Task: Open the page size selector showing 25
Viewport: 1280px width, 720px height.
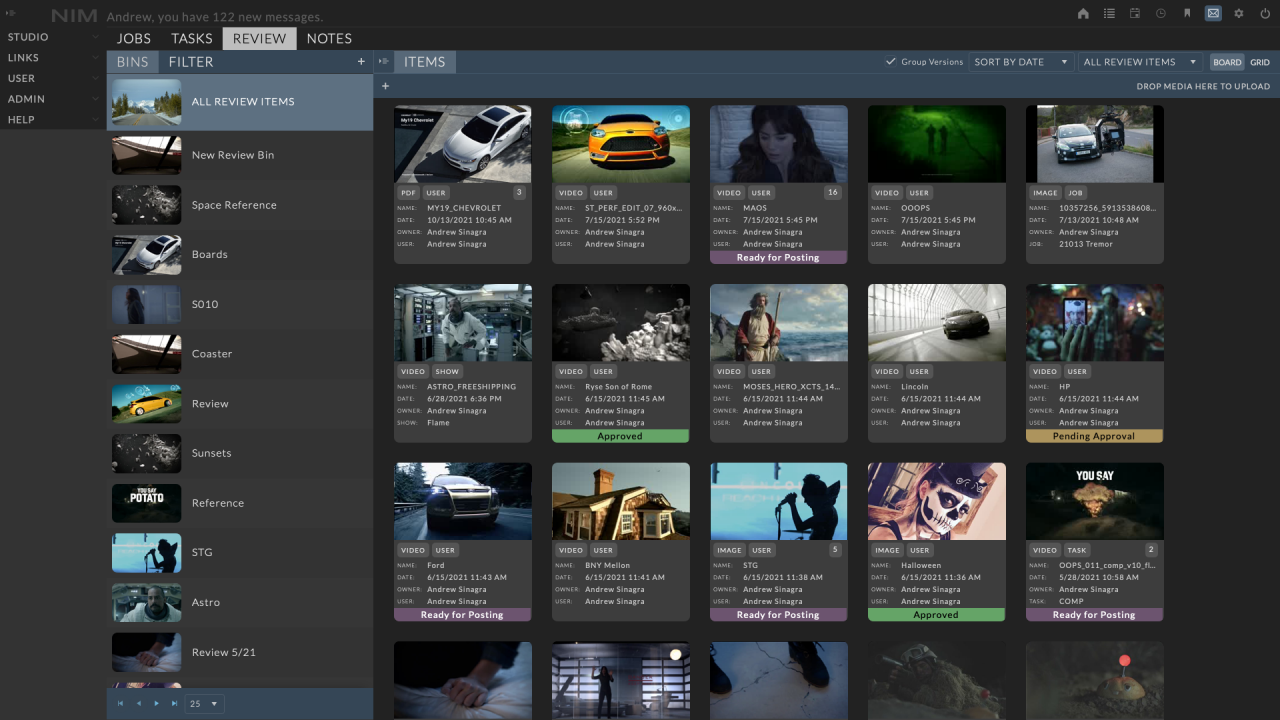Action: point(203,703)
